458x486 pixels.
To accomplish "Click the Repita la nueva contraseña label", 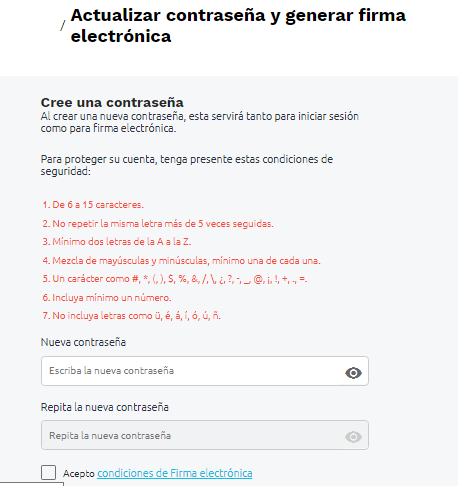I will pos(104,407).
